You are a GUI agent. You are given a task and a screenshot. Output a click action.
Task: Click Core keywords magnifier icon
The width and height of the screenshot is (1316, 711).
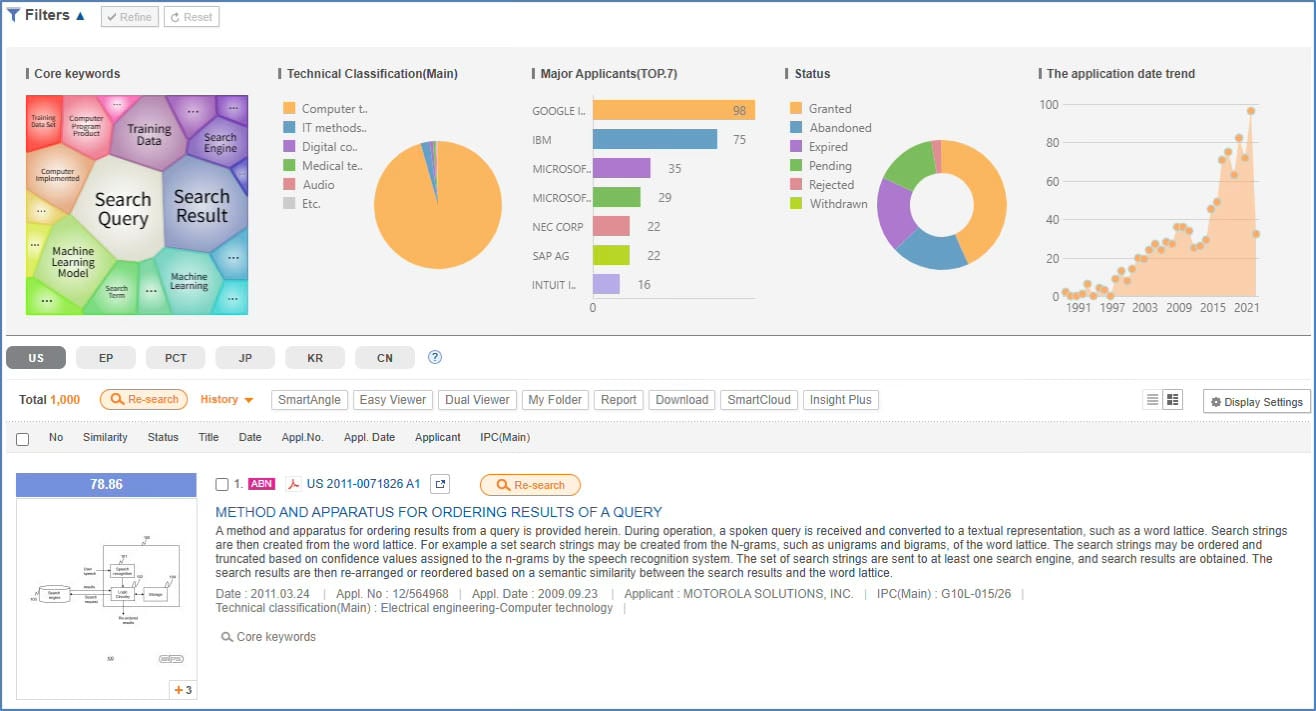pos(227,637)
